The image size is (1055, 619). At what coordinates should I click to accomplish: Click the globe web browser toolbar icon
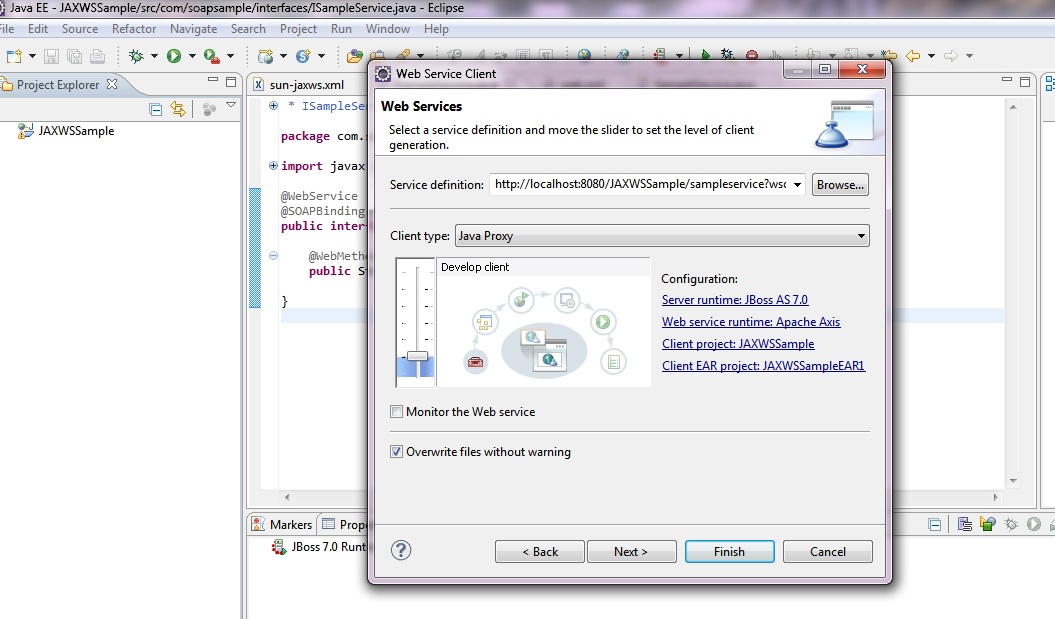tap(584, 56)
